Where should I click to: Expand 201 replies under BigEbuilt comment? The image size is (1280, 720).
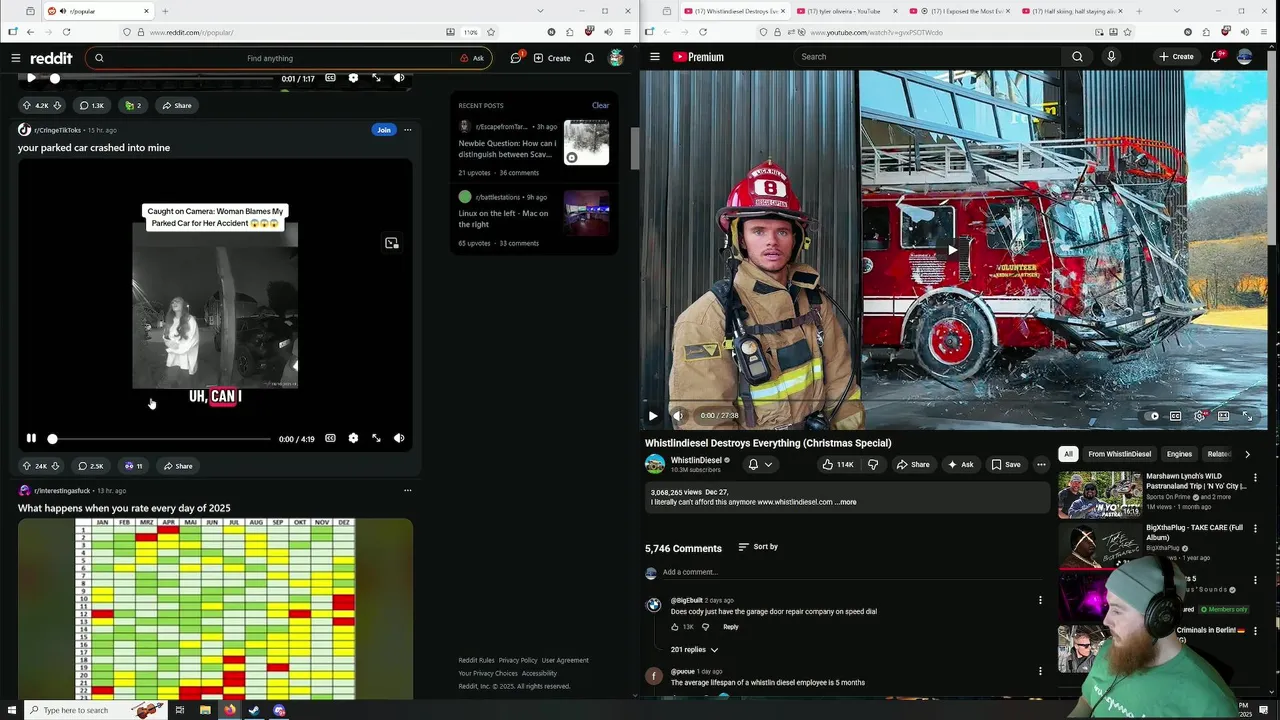click(694, 650)
